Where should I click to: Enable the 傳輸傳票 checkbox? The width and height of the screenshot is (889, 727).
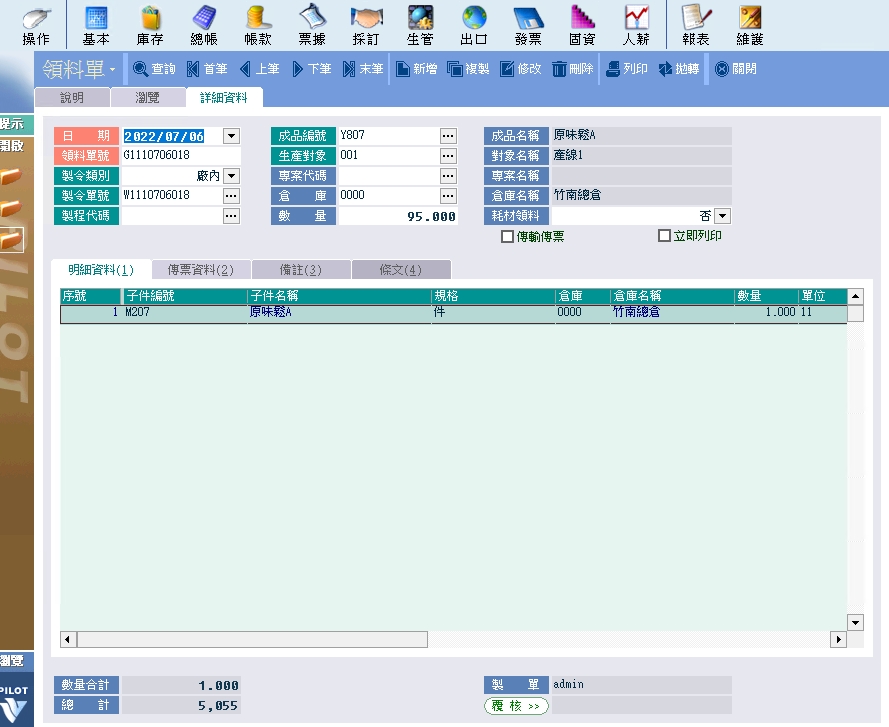tap(508, 237)
